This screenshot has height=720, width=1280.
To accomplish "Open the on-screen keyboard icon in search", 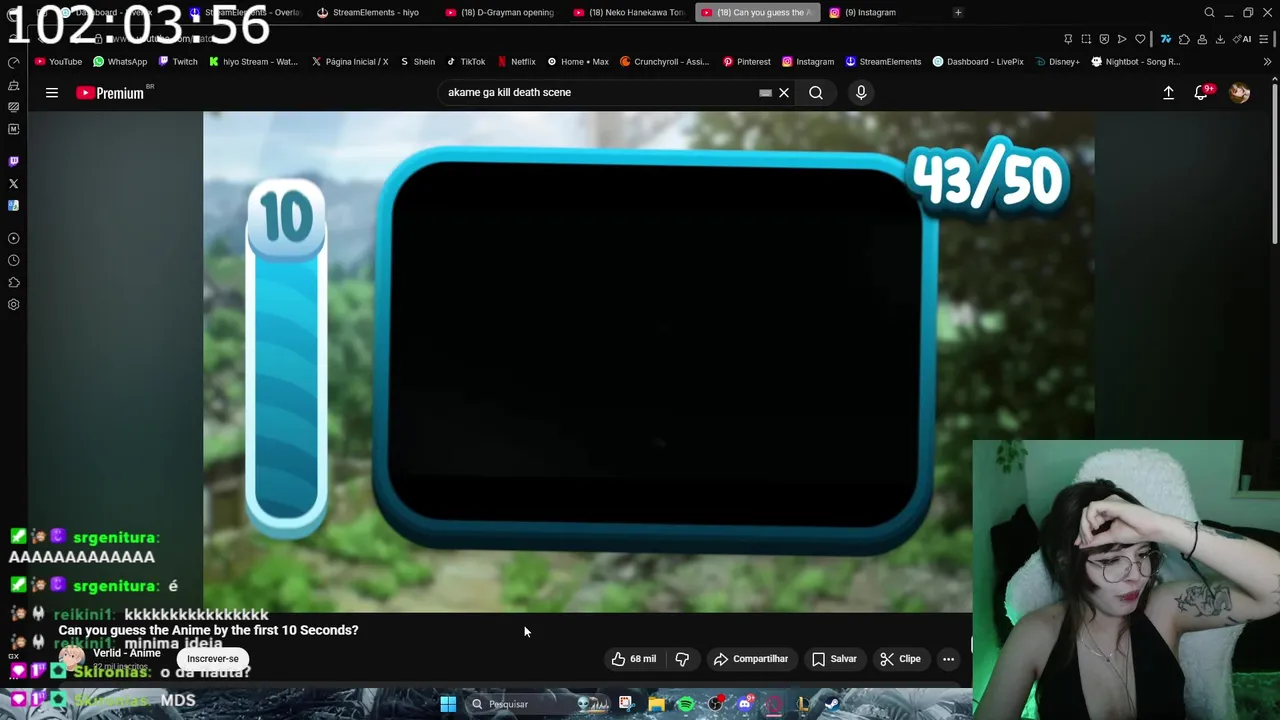I will click(x=765, y=93).
